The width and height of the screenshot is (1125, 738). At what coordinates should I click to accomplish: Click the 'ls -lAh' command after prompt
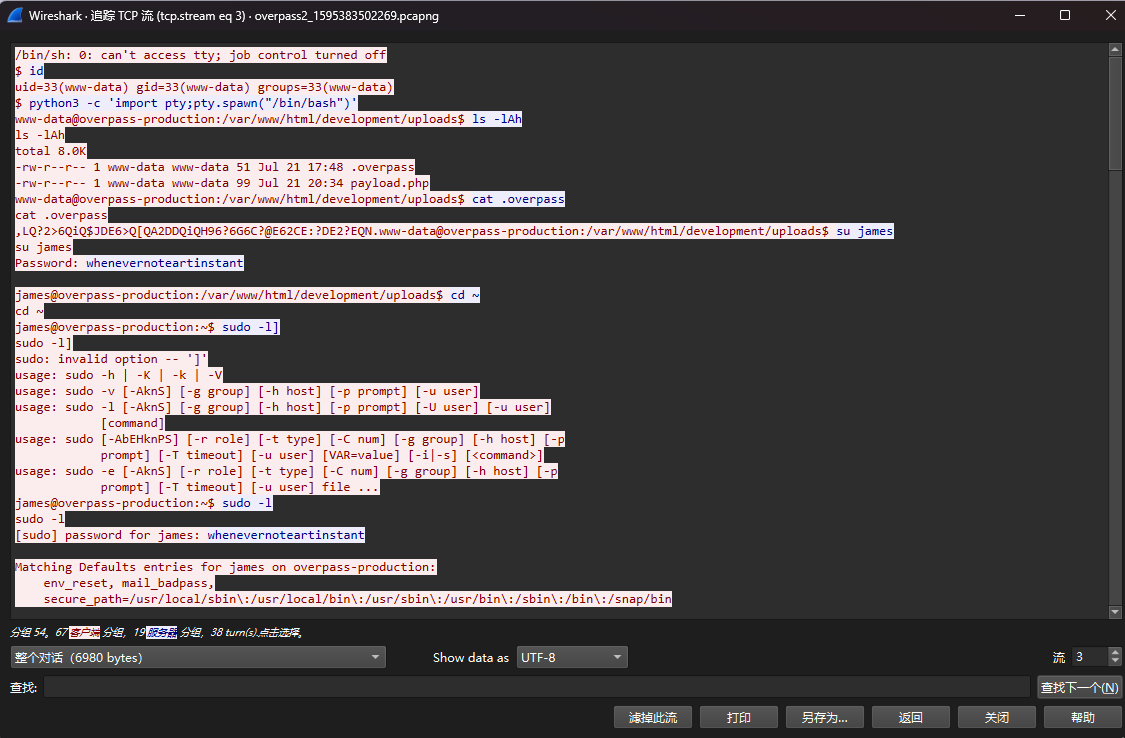(x=496, y=118)
